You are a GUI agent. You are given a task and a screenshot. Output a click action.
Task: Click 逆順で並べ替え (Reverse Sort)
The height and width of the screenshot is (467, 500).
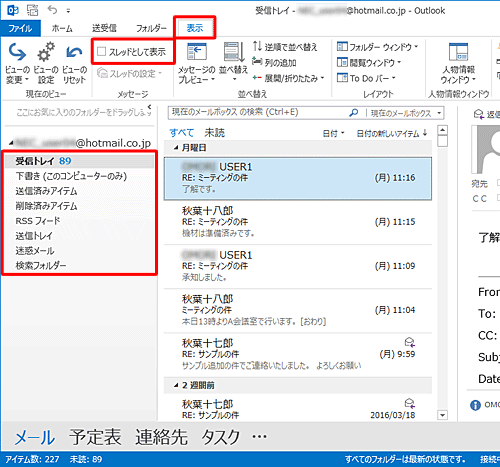[285, 47]
